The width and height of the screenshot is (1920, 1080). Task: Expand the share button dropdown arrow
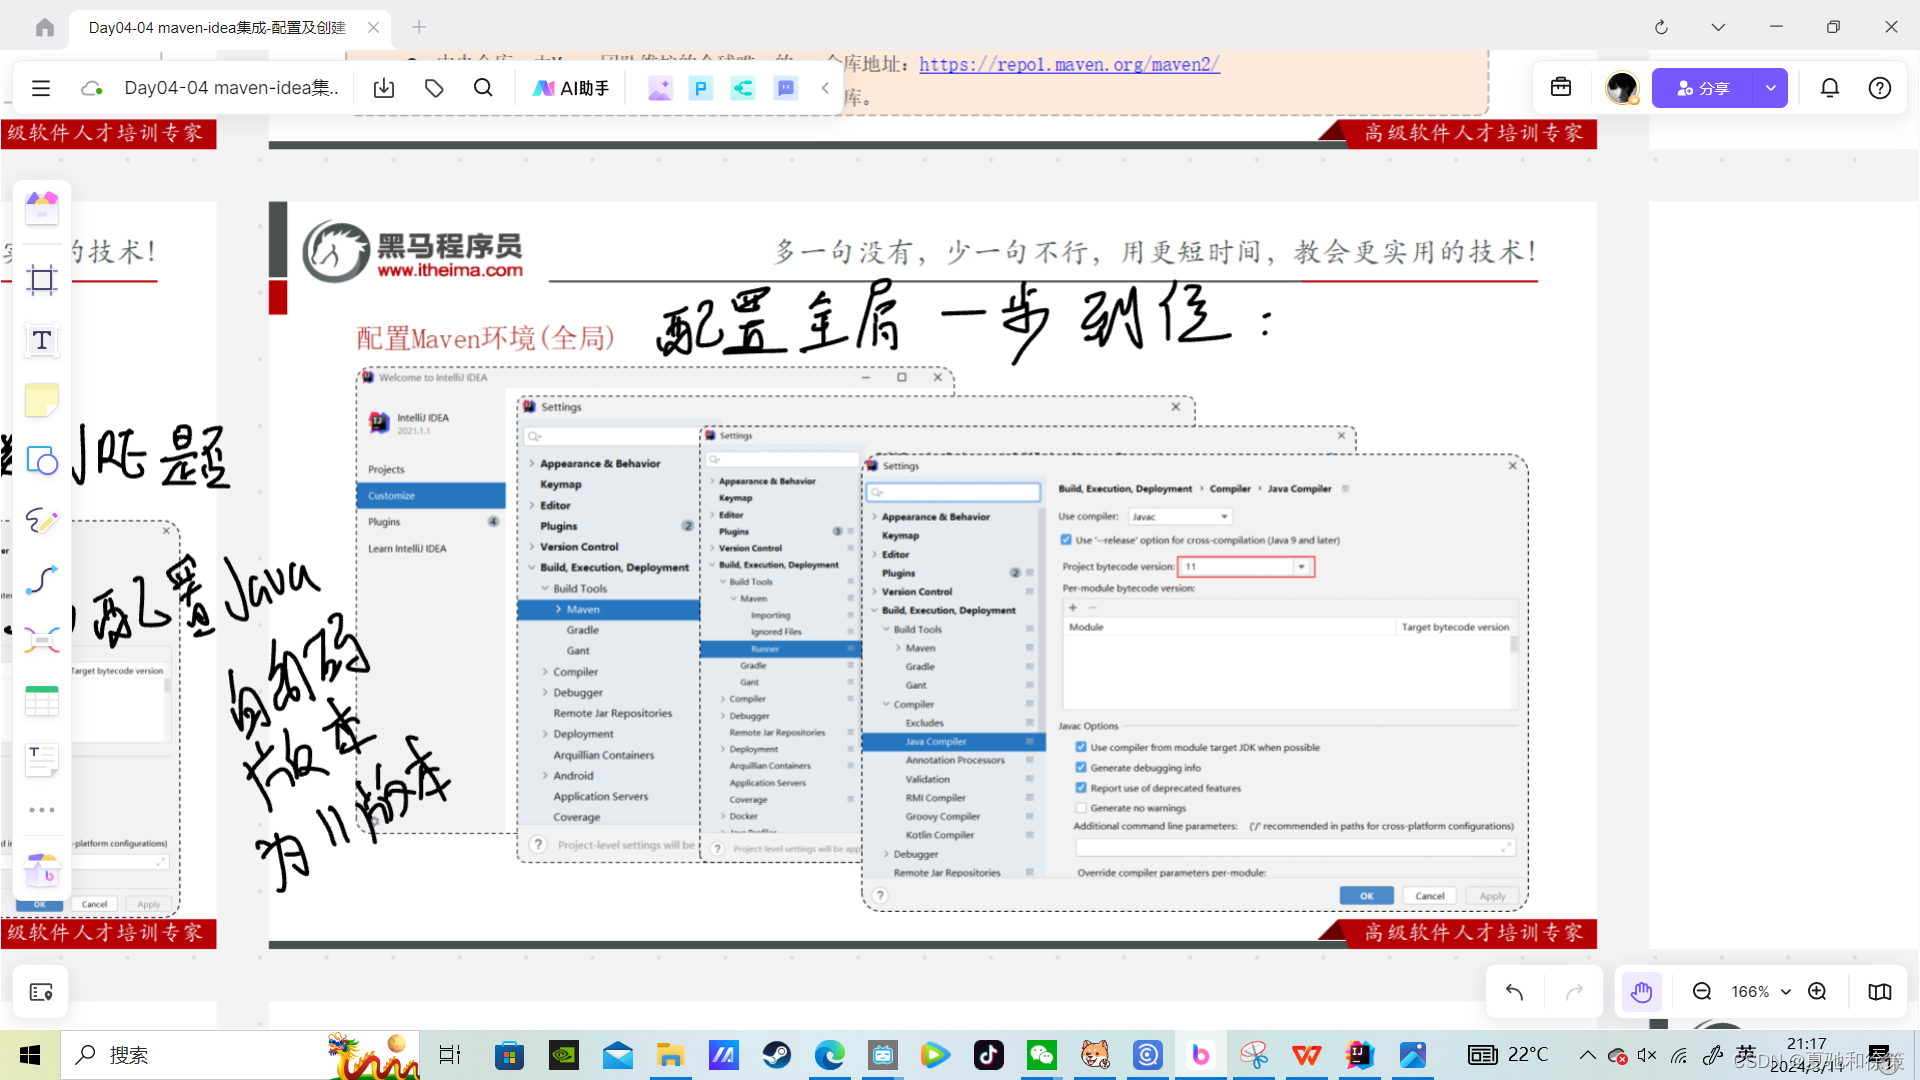coord(1771,88)
